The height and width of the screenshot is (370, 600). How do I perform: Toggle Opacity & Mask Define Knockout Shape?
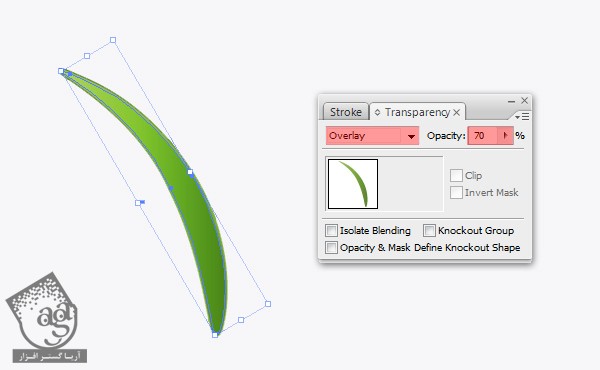click(331, 247)
